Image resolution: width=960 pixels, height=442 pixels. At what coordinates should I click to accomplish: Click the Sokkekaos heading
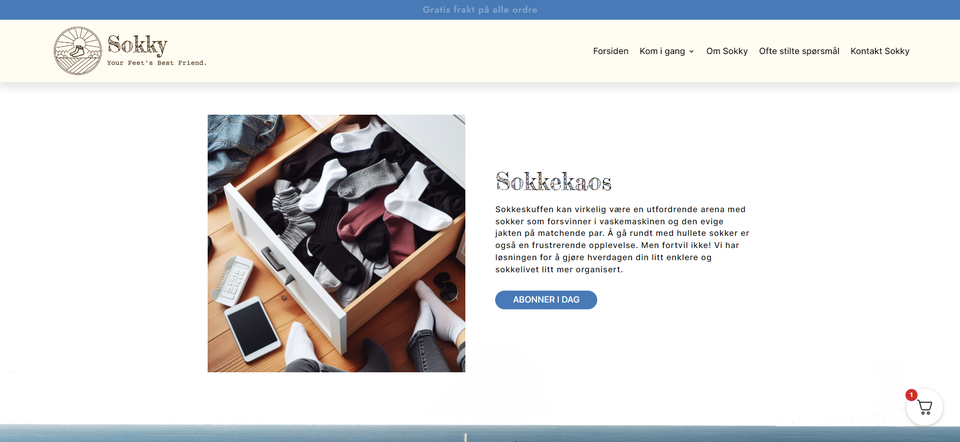pyautogui.click(x=553, y=182)
